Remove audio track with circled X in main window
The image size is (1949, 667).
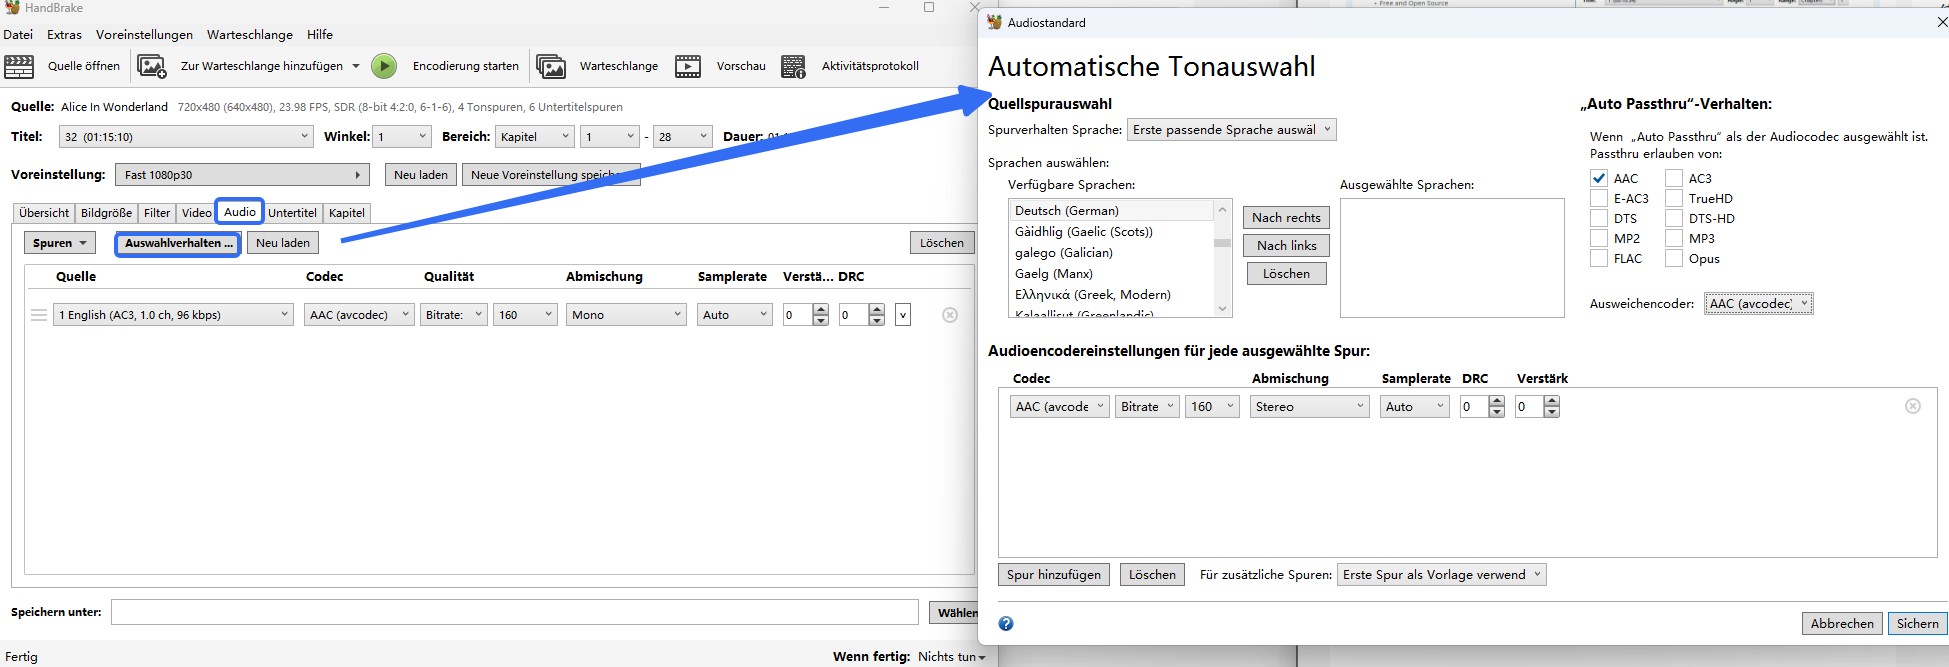(x=950, y=315)
